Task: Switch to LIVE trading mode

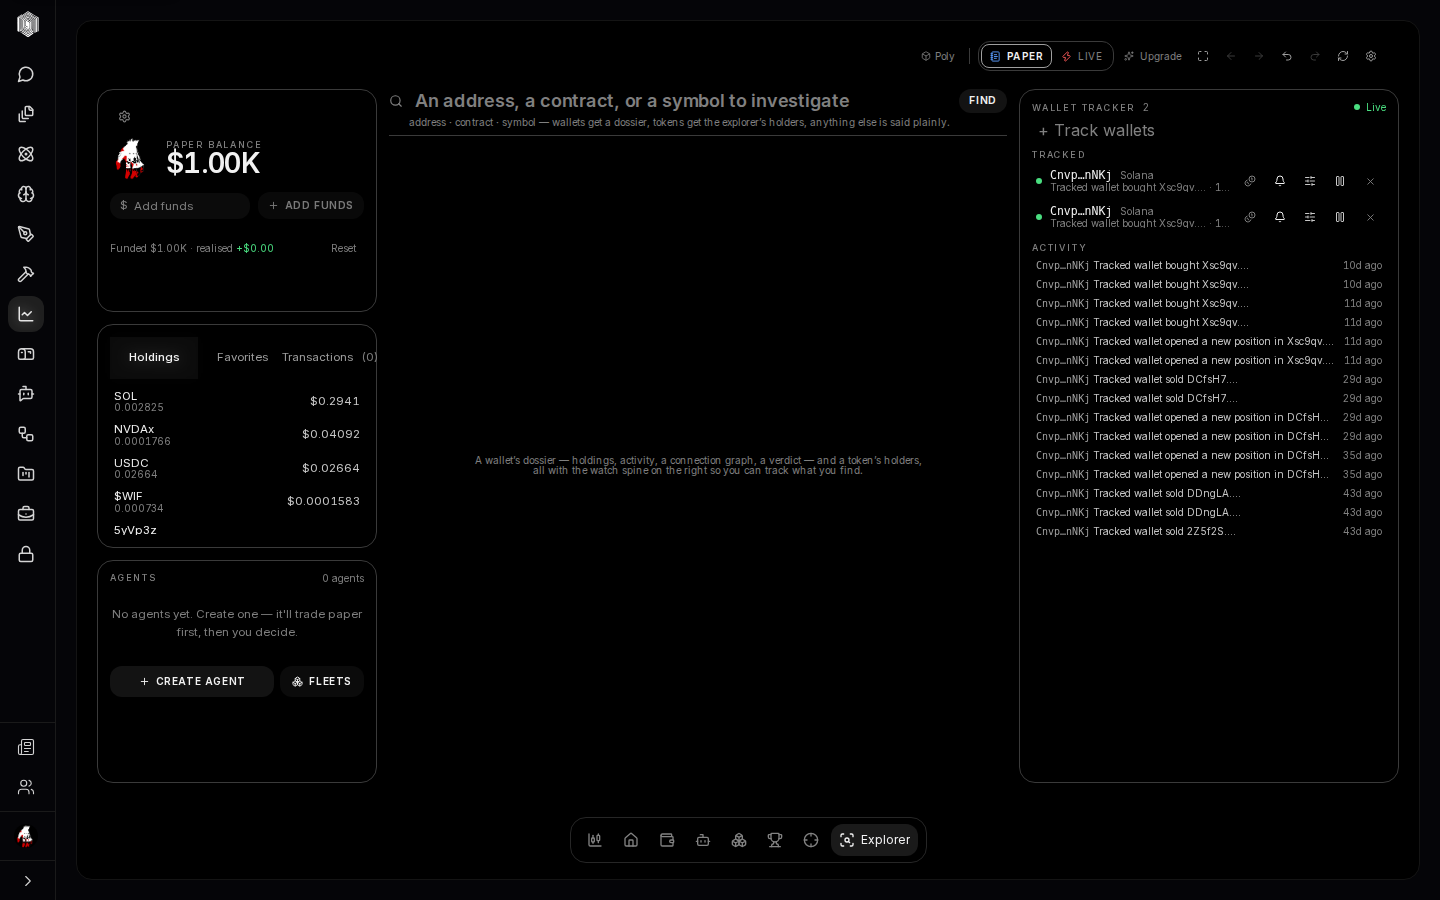Action: click(1082, 56)
